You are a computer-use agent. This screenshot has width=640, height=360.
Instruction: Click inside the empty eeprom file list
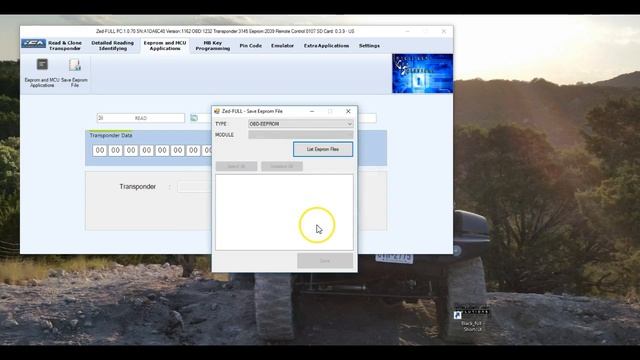(284, 212)
